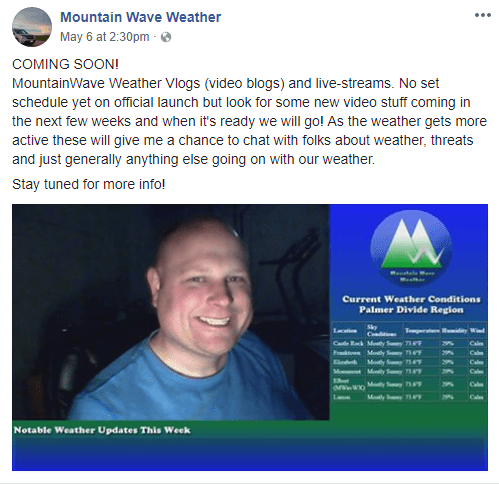Open the three-dot post options menu
Screen dimensions: 499x484
(483, 15)
